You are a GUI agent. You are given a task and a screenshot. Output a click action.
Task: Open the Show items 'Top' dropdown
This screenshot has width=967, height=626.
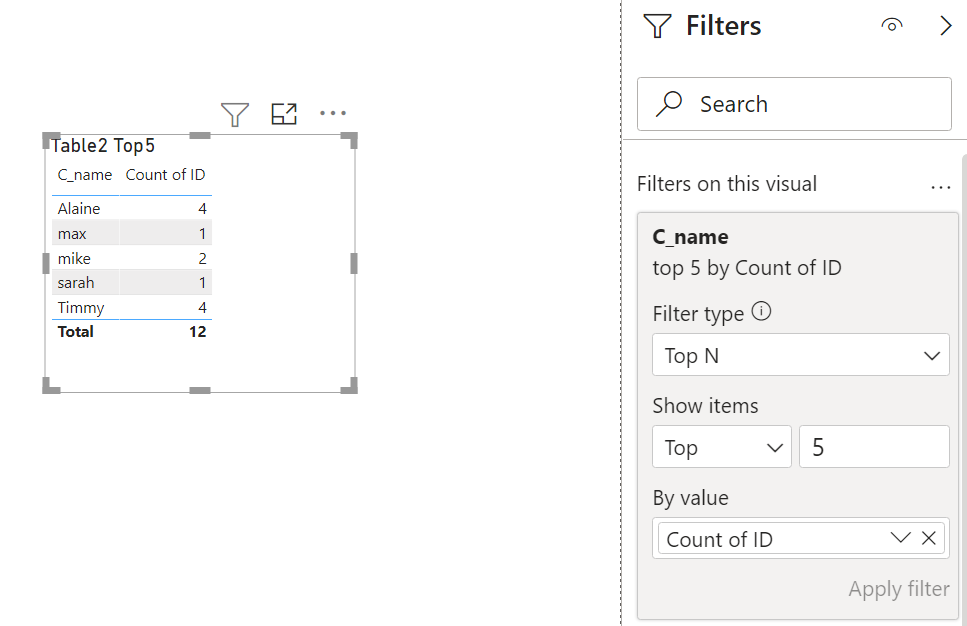pyautogui.click(x=722, y=447)
